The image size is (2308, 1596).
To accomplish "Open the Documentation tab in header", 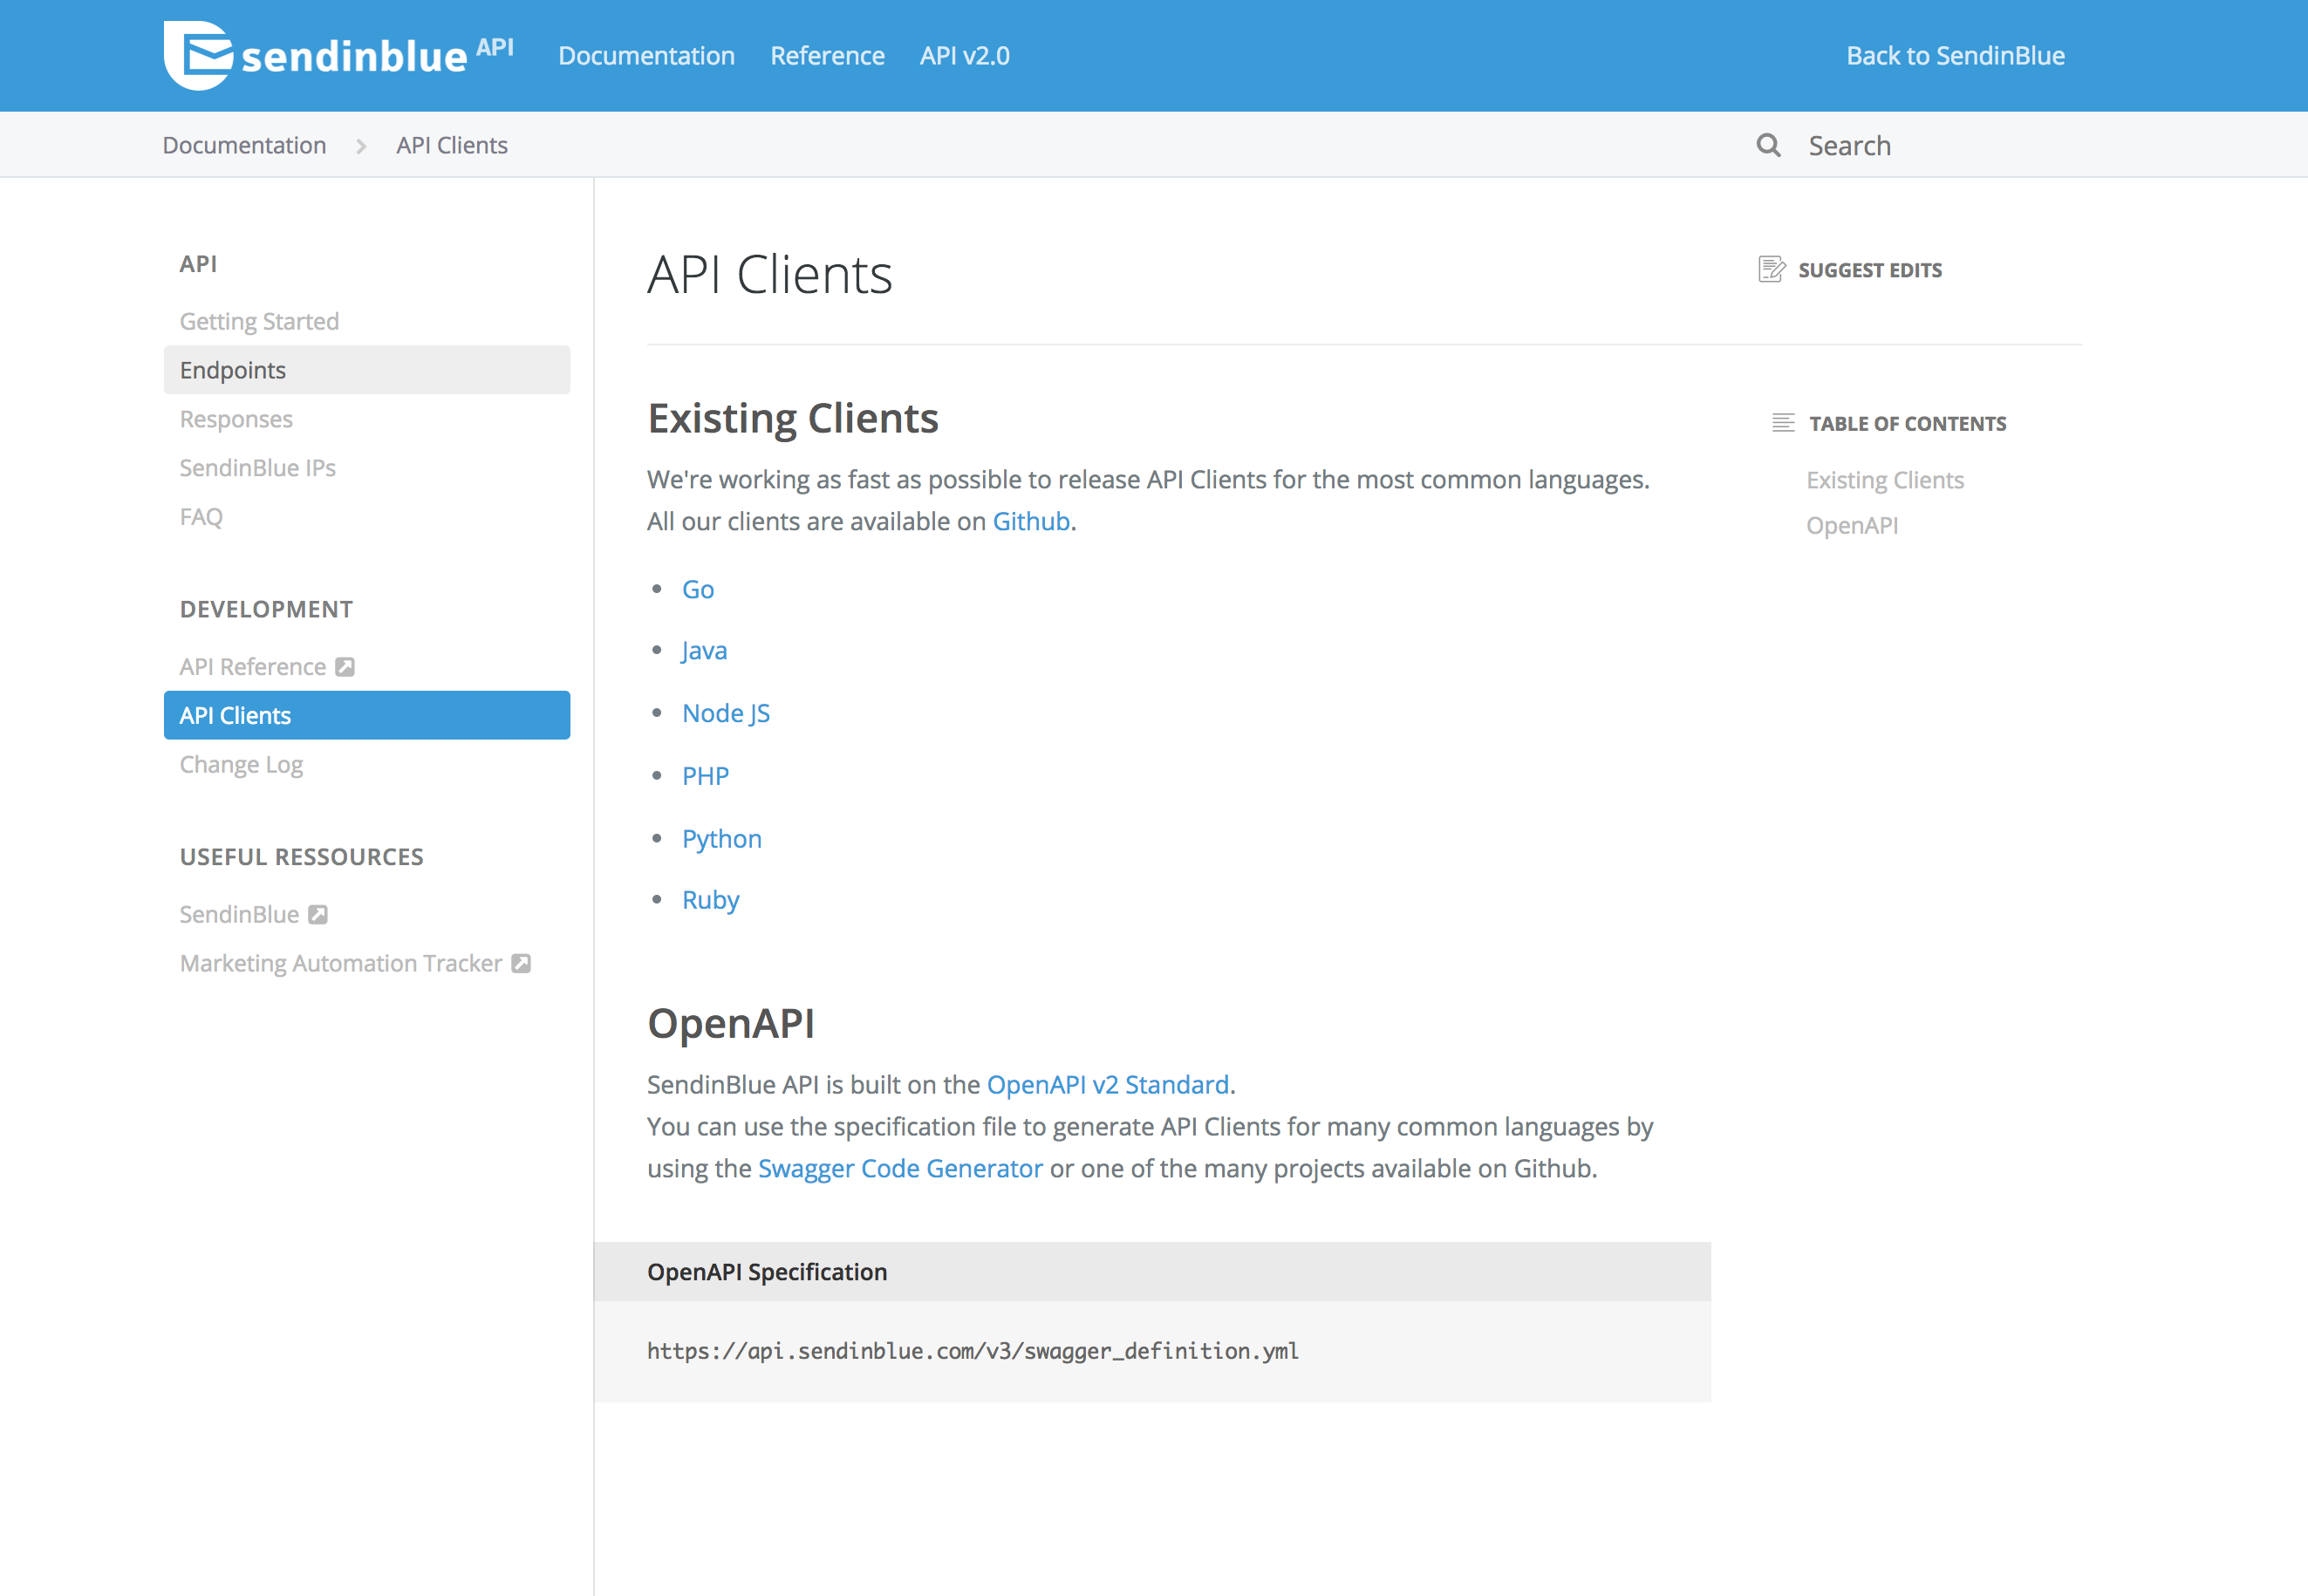I will point(646,56).
